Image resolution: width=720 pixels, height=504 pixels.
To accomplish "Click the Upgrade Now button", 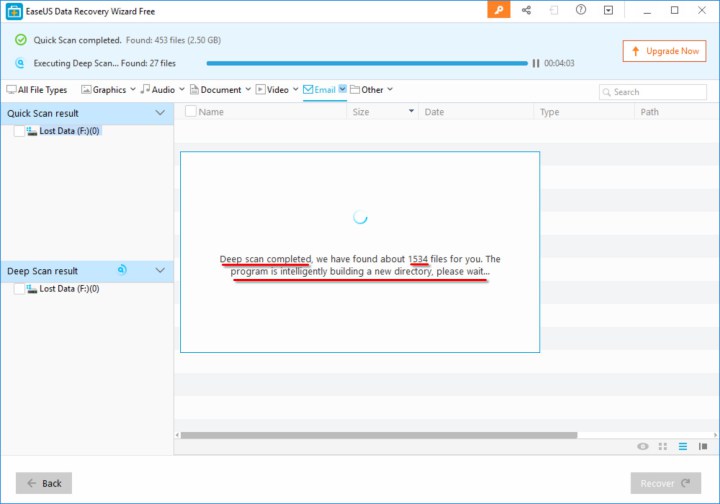I will (x=663, y=50).
